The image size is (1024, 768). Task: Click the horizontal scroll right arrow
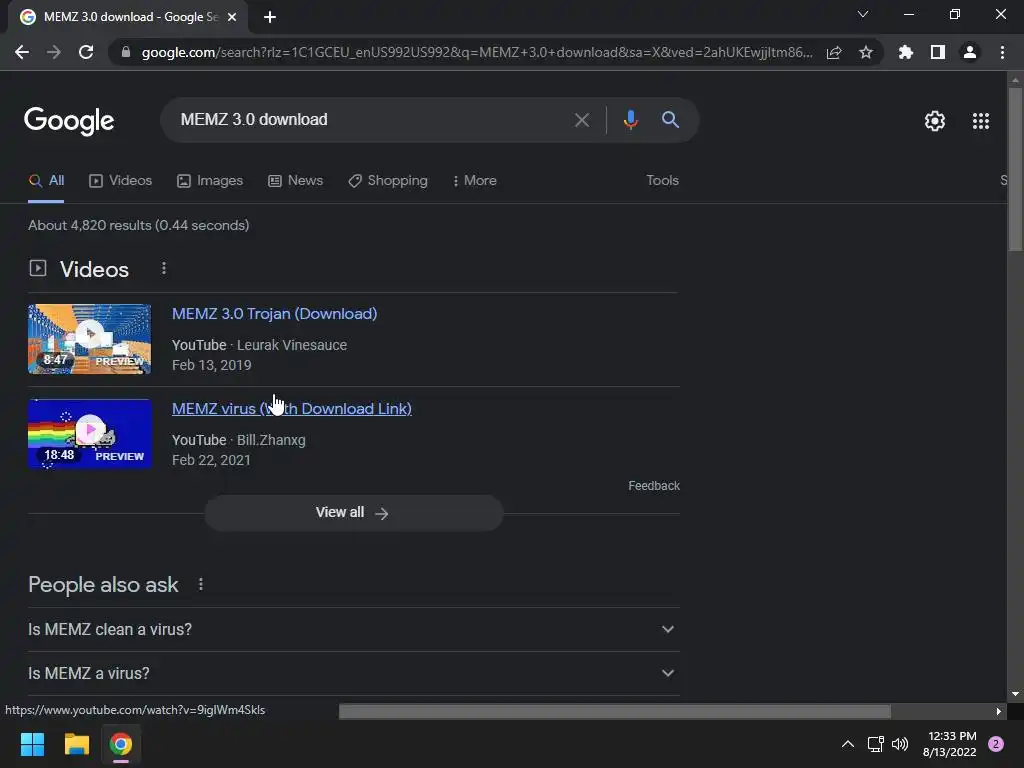[999, 711]
